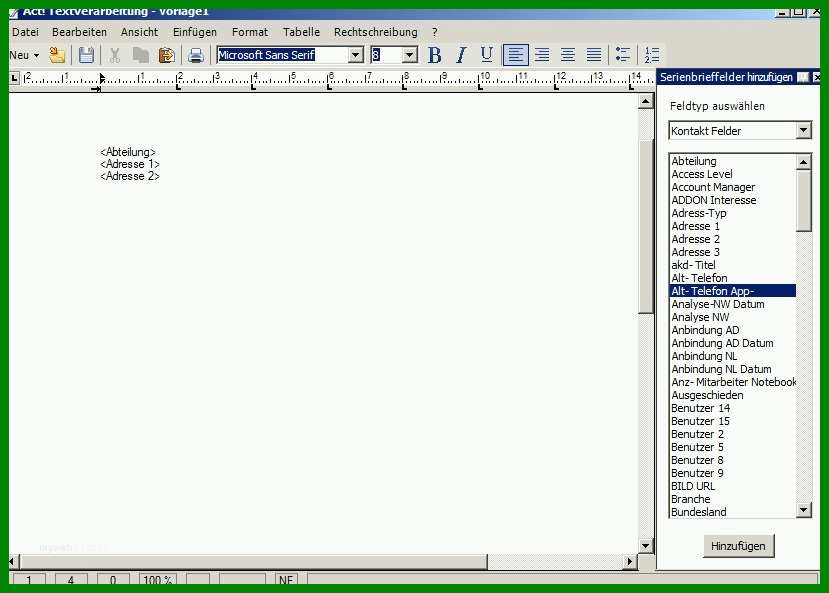Screen dimensions: 829x593
Task: Pin the Serienbrieffelder hinzufügen panel
Action: click(803, 77)
